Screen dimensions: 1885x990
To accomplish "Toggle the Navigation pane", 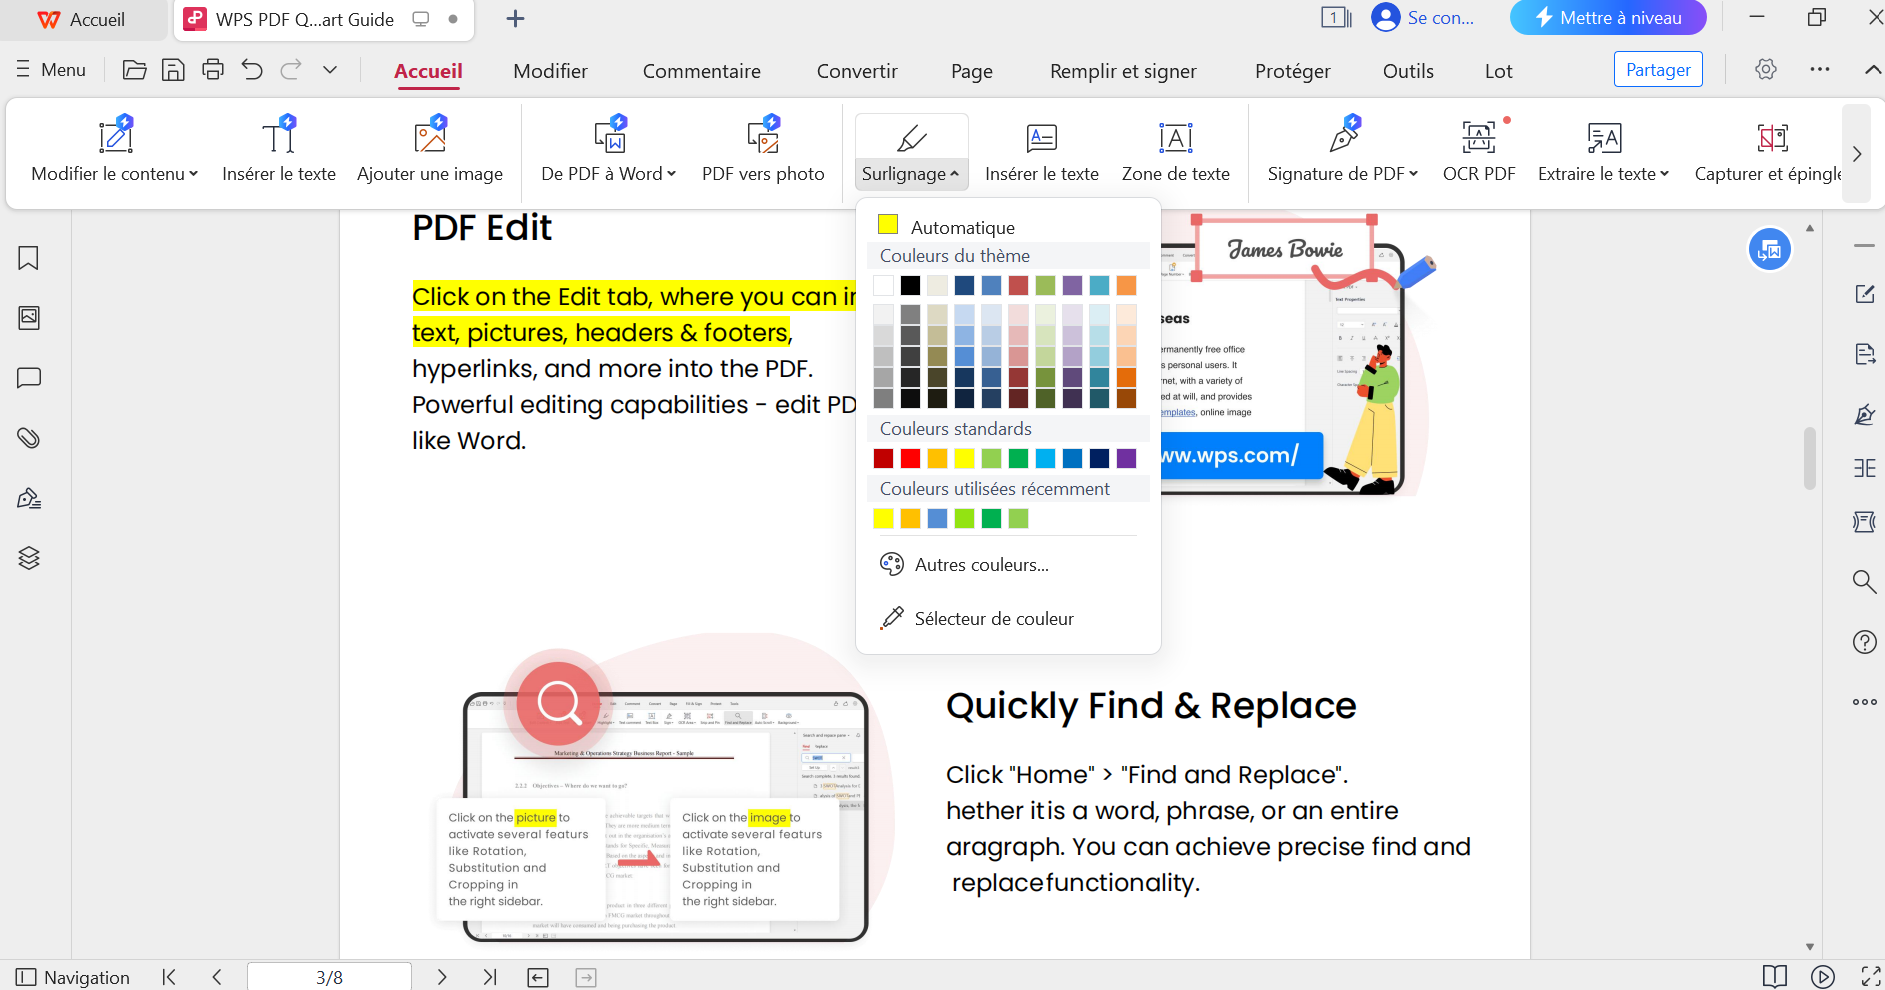I will (x=73, y=977).
